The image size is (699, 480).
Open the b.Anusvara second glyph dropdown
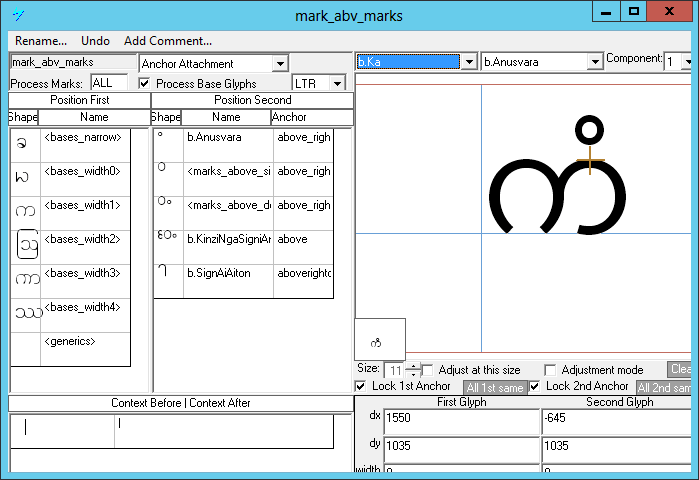point(595,62)
